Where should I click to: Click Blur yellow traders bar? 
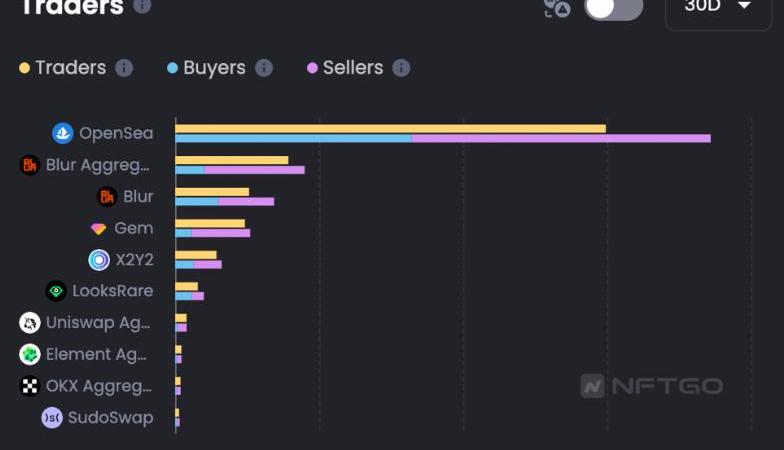(x=212, y=192)
